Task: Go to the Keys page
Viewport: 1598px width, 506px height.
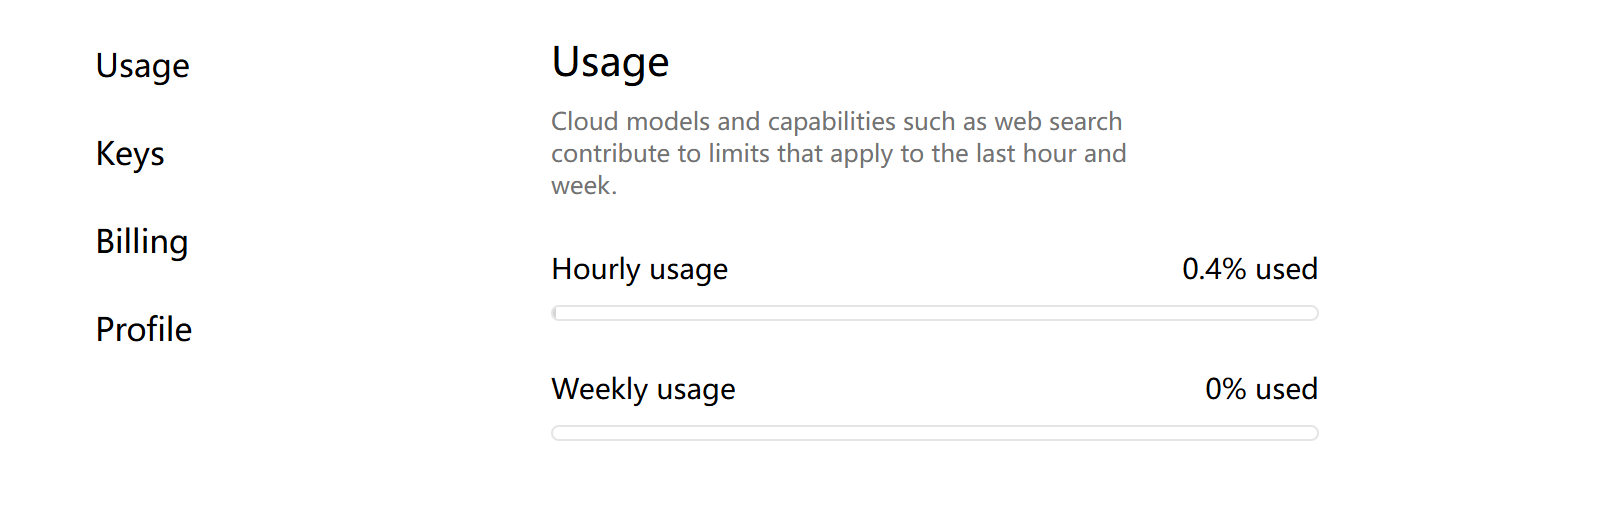Action: point(130,154)
